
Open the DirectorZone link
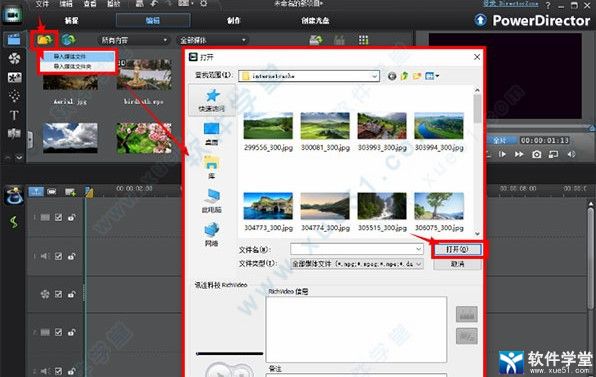[x=510, y=3]
